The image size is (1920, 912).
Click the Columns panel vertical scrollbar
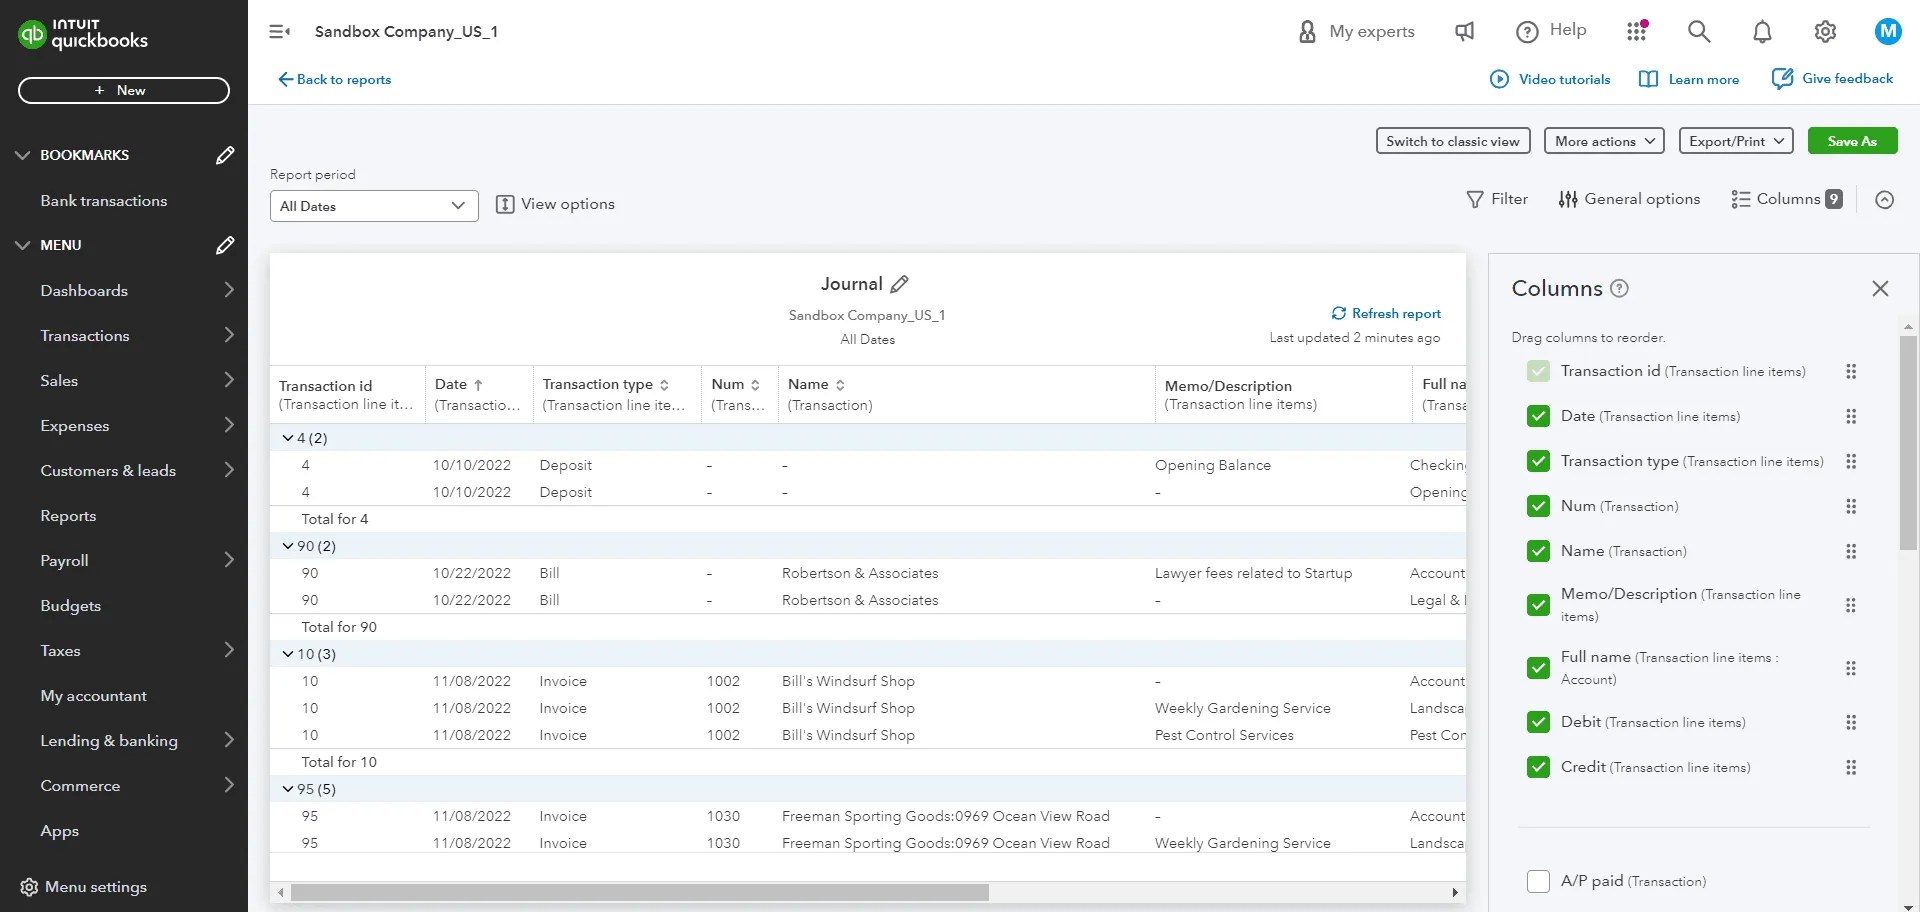point(1908,443)
